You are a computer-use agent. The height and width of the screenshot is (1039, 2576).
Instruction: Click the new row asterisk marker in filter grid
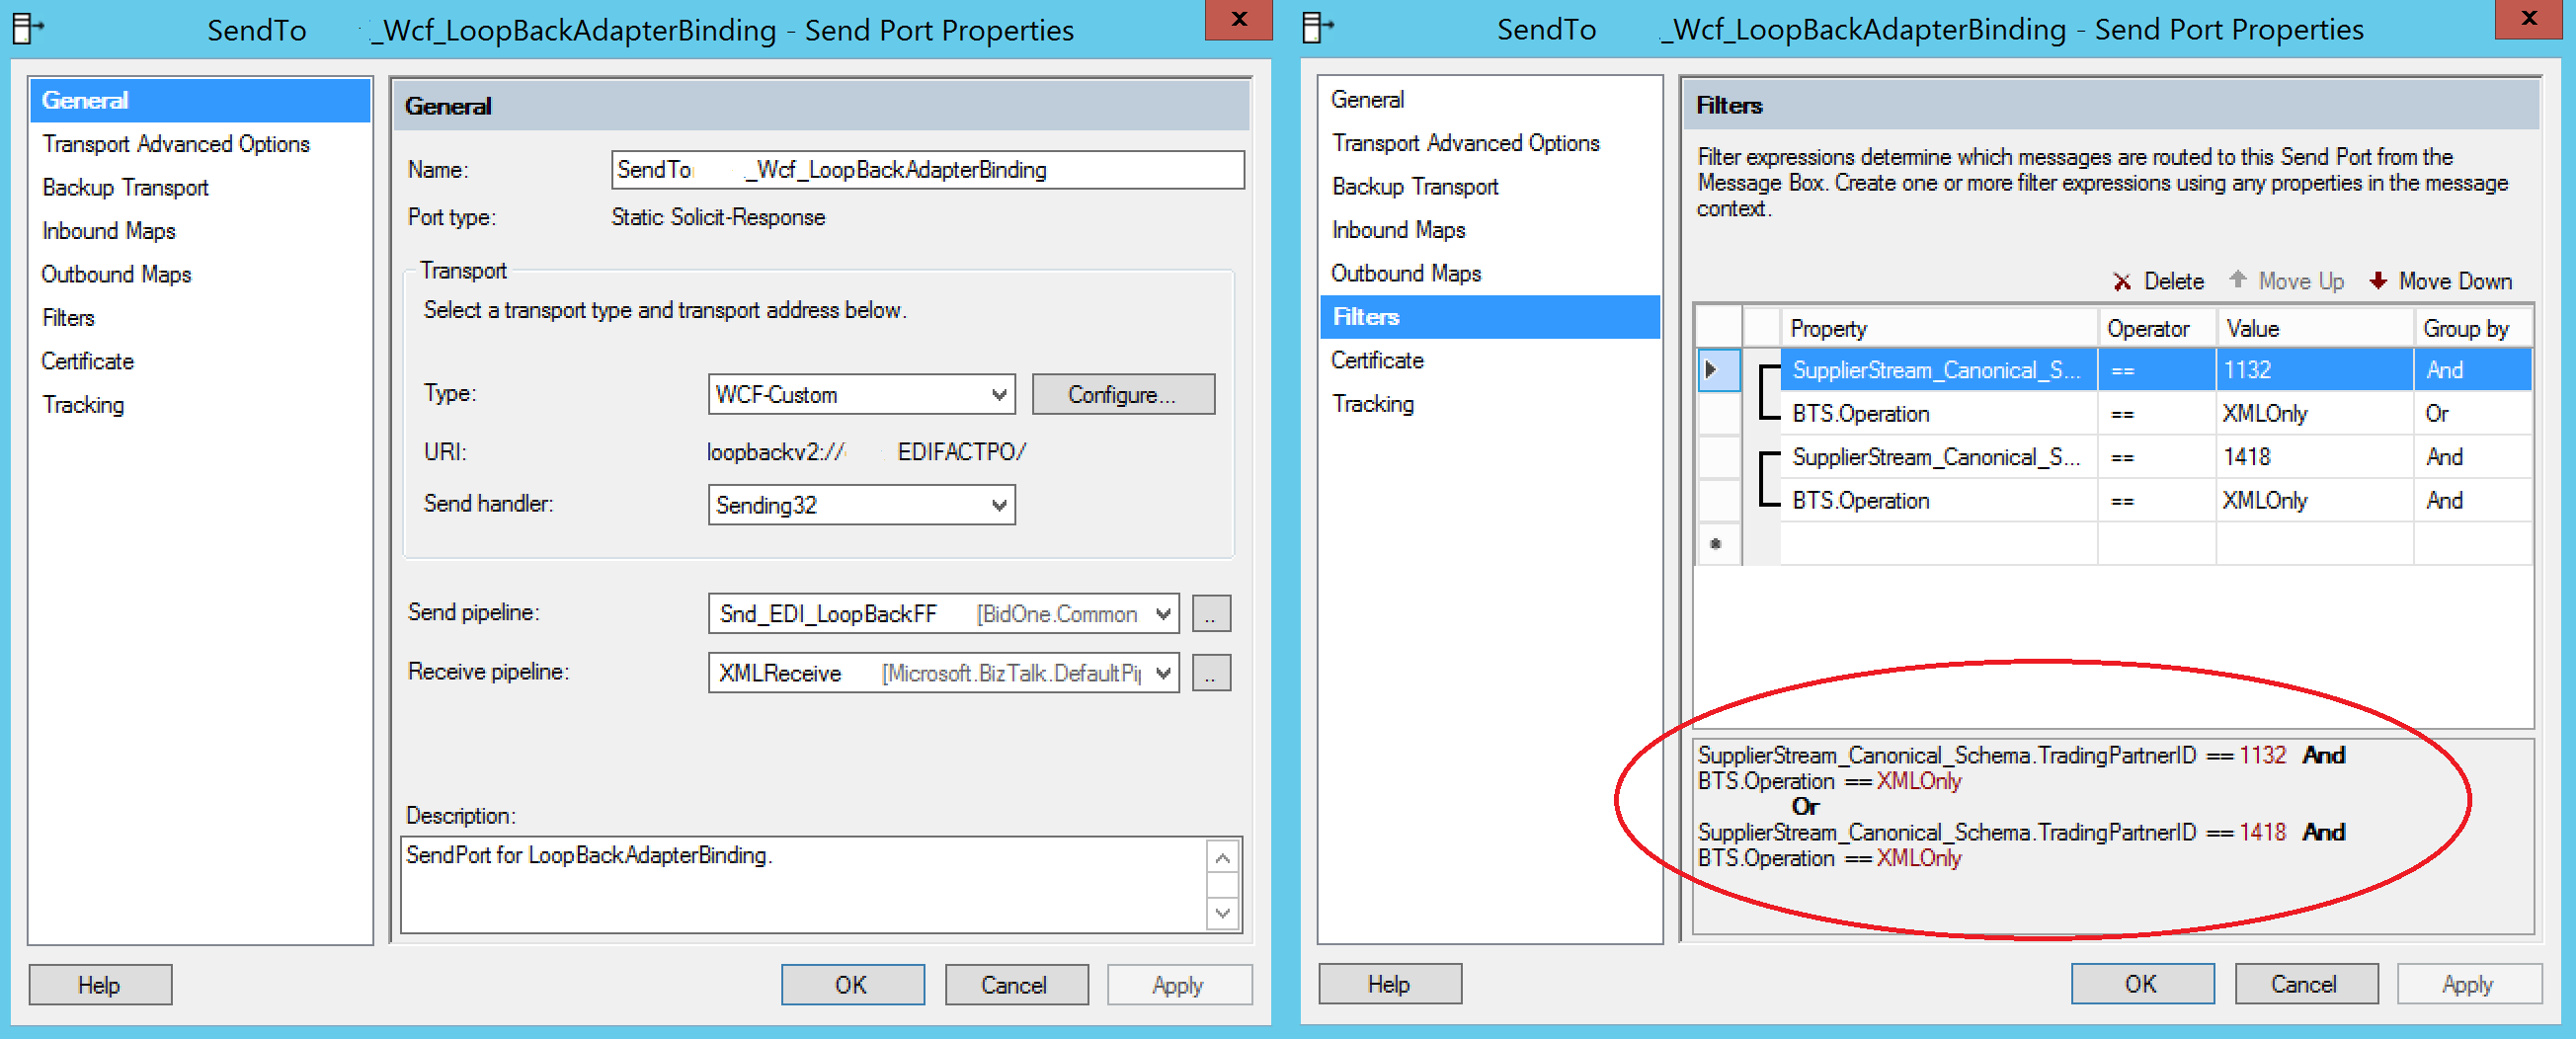[x=1716, y=545]
